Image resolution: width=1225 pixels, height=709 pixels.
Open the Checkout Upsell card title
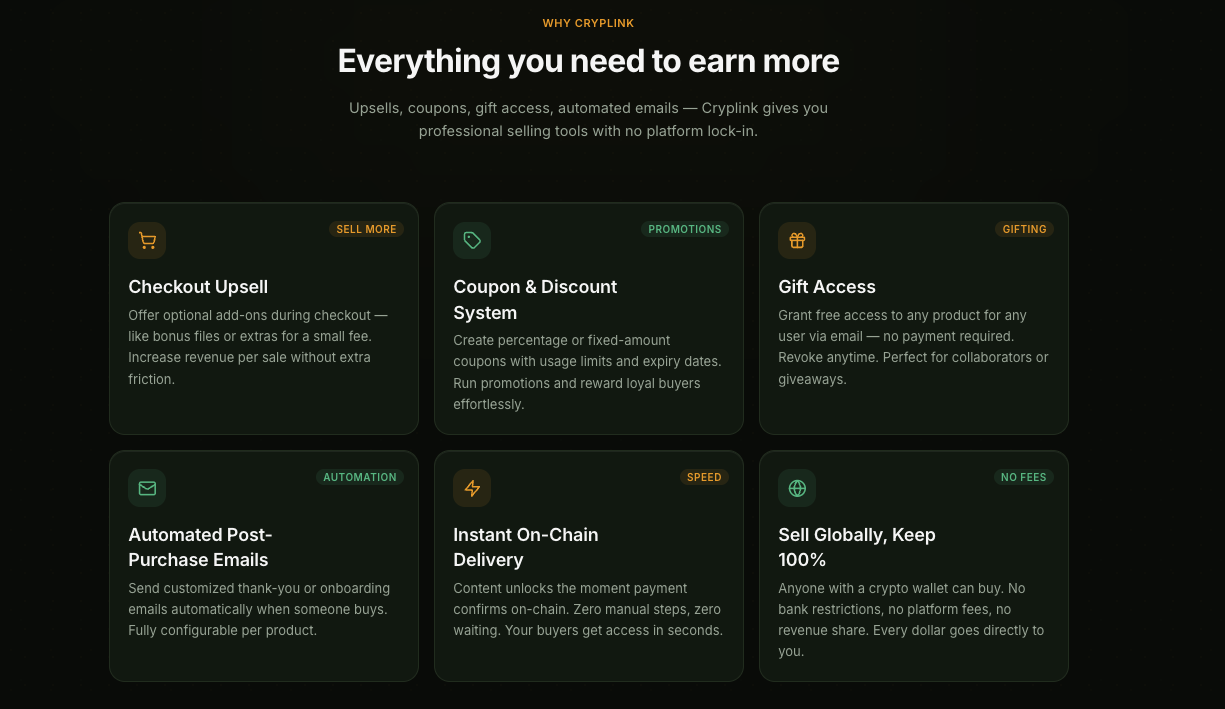(198, 287)
